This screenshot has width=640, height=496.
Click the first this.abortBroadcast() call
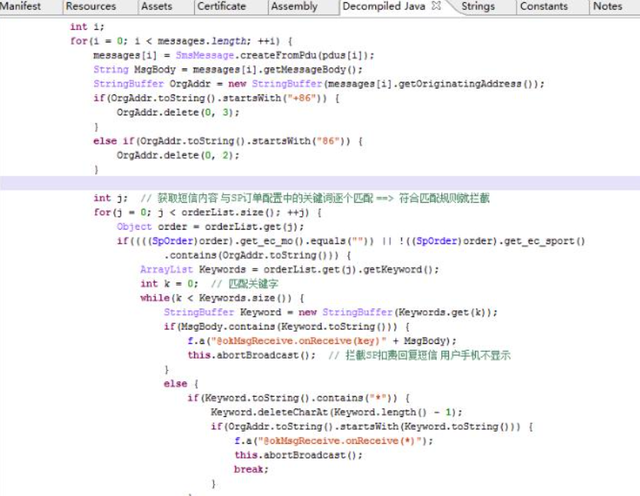coord(251,355)
